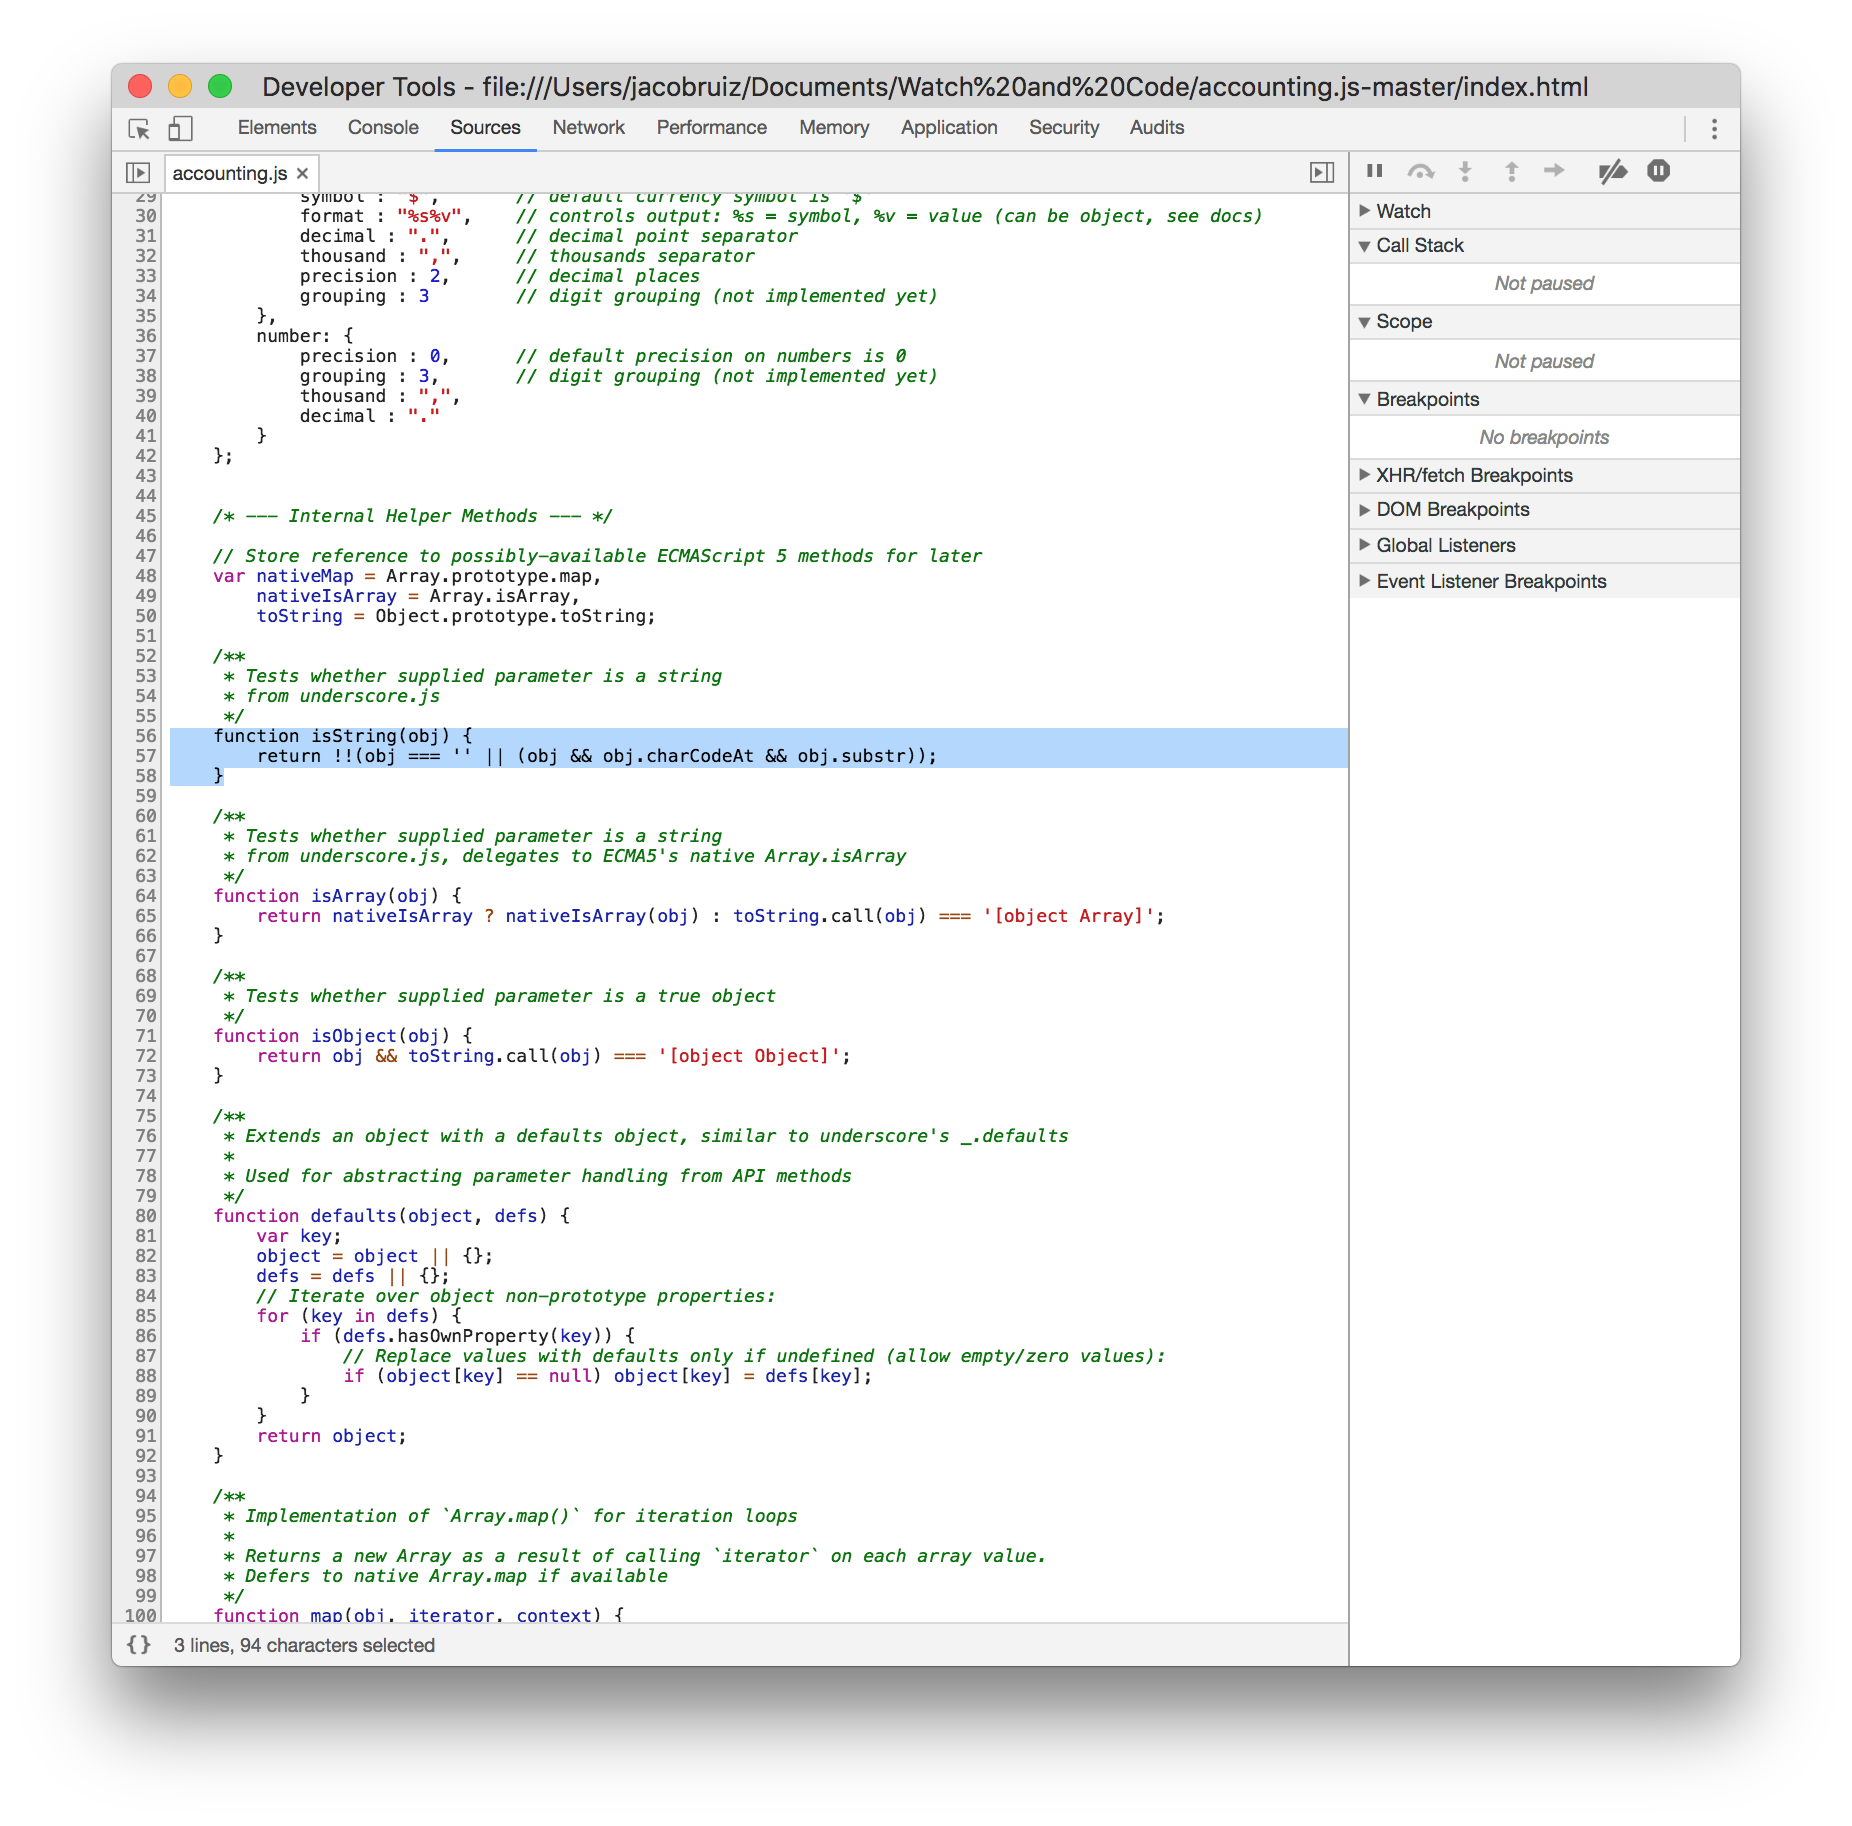Click the red macOS close window button
Screen dimensions: 1852x1826
pos(140,86)
